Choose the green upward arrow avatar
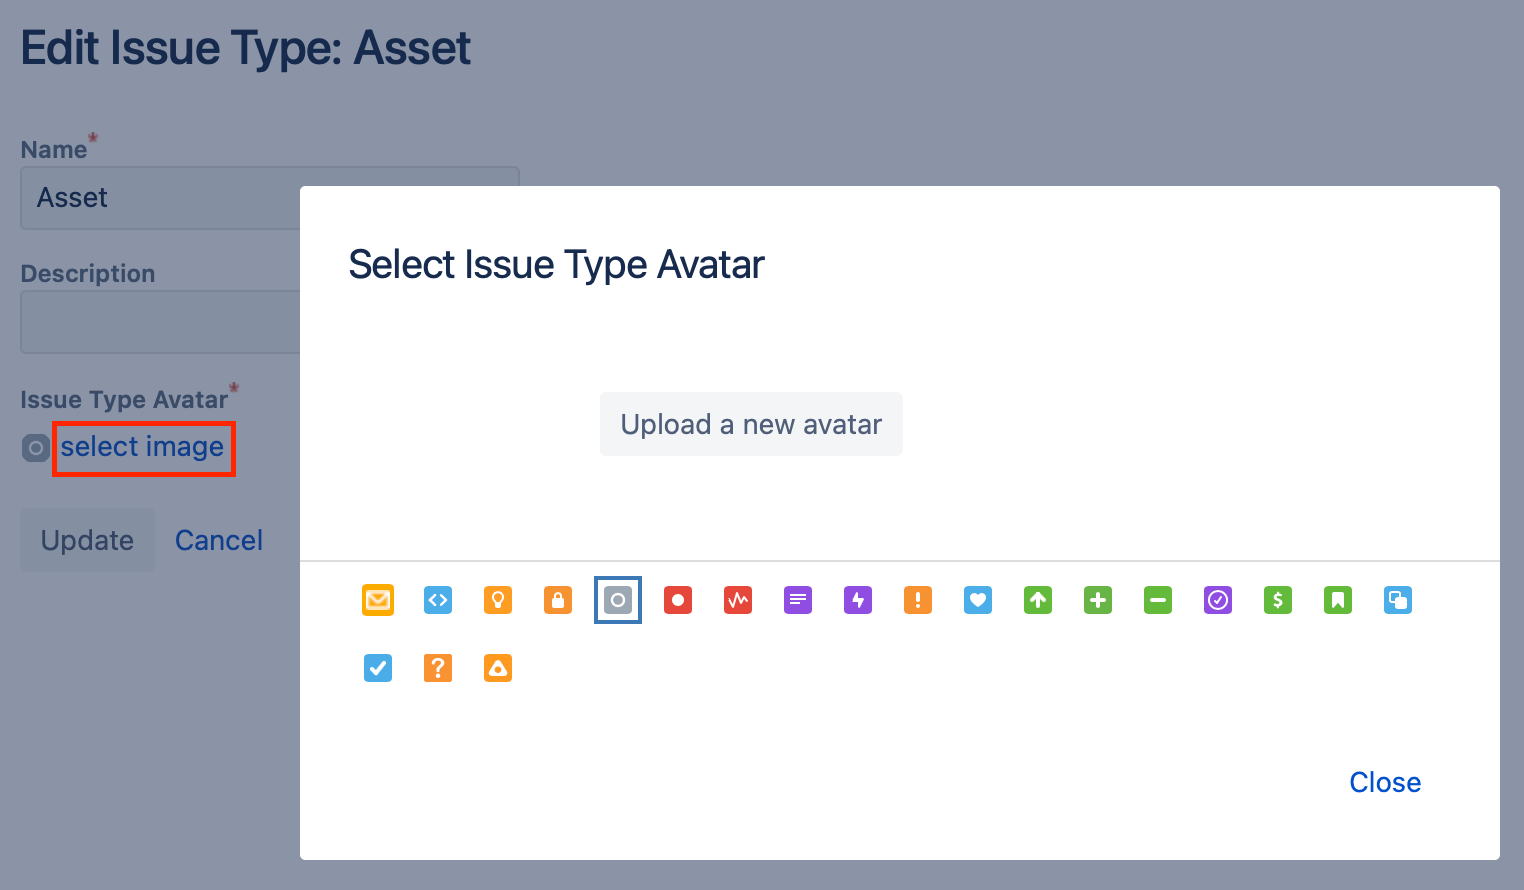The image size is (1524, 890). 1038,600
